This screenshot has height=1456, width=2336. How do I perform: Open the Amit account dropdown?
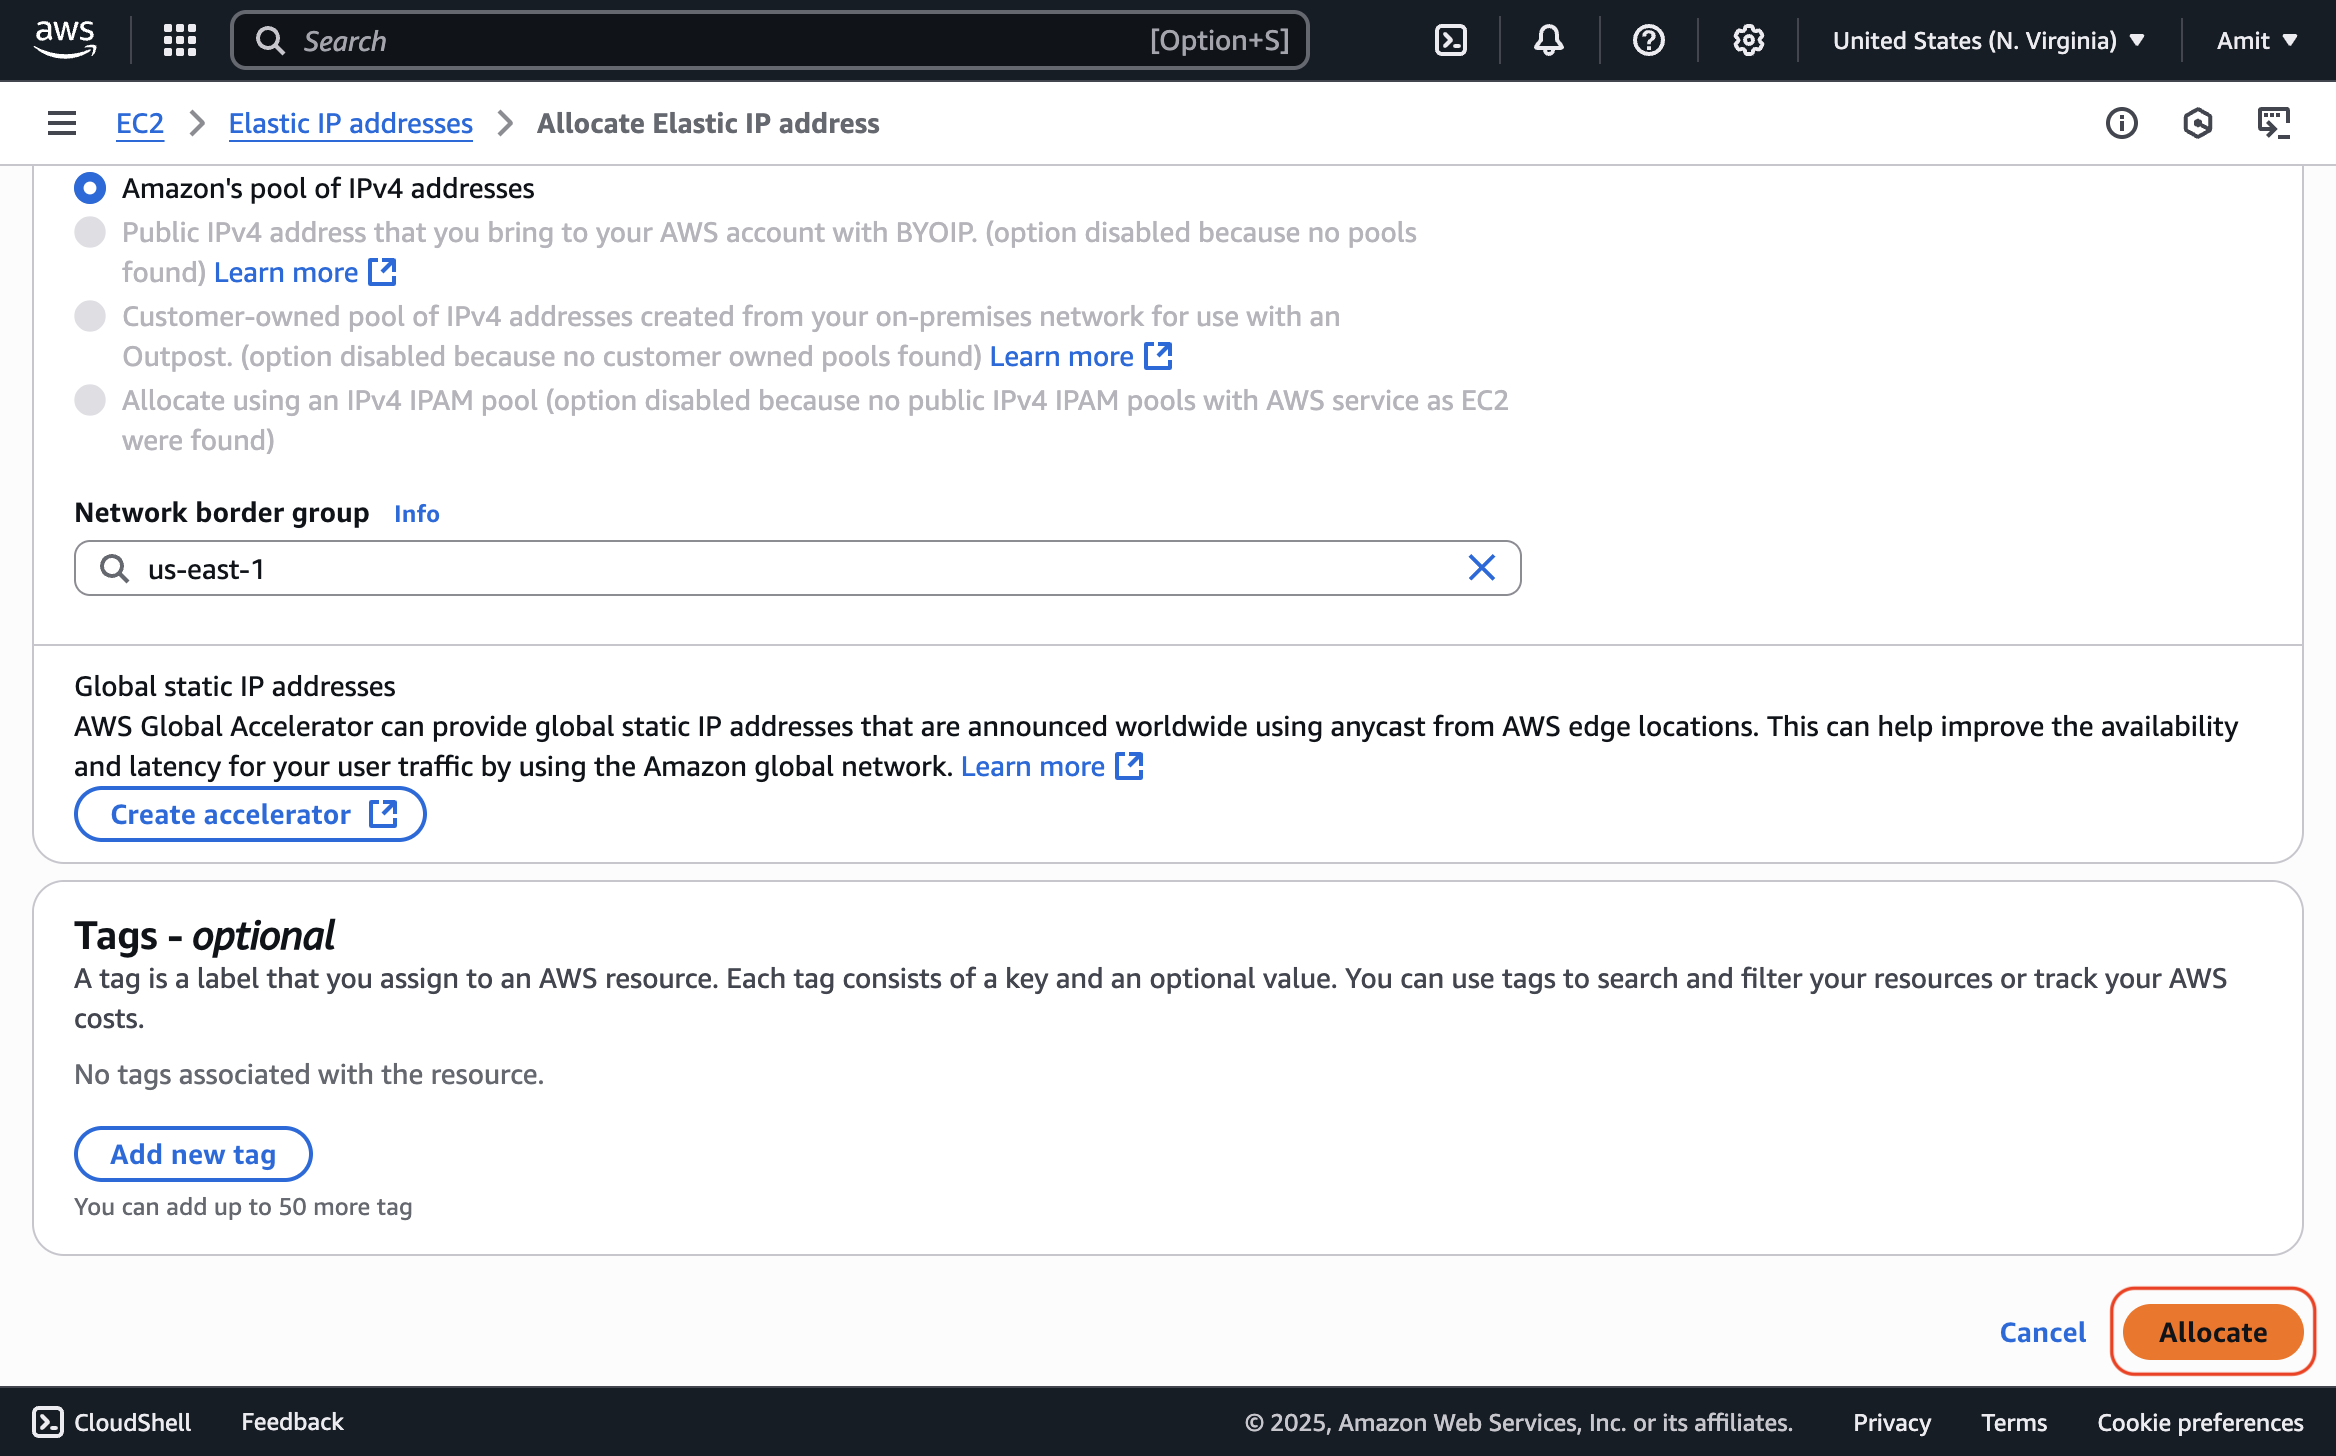tap(2256, 40)
